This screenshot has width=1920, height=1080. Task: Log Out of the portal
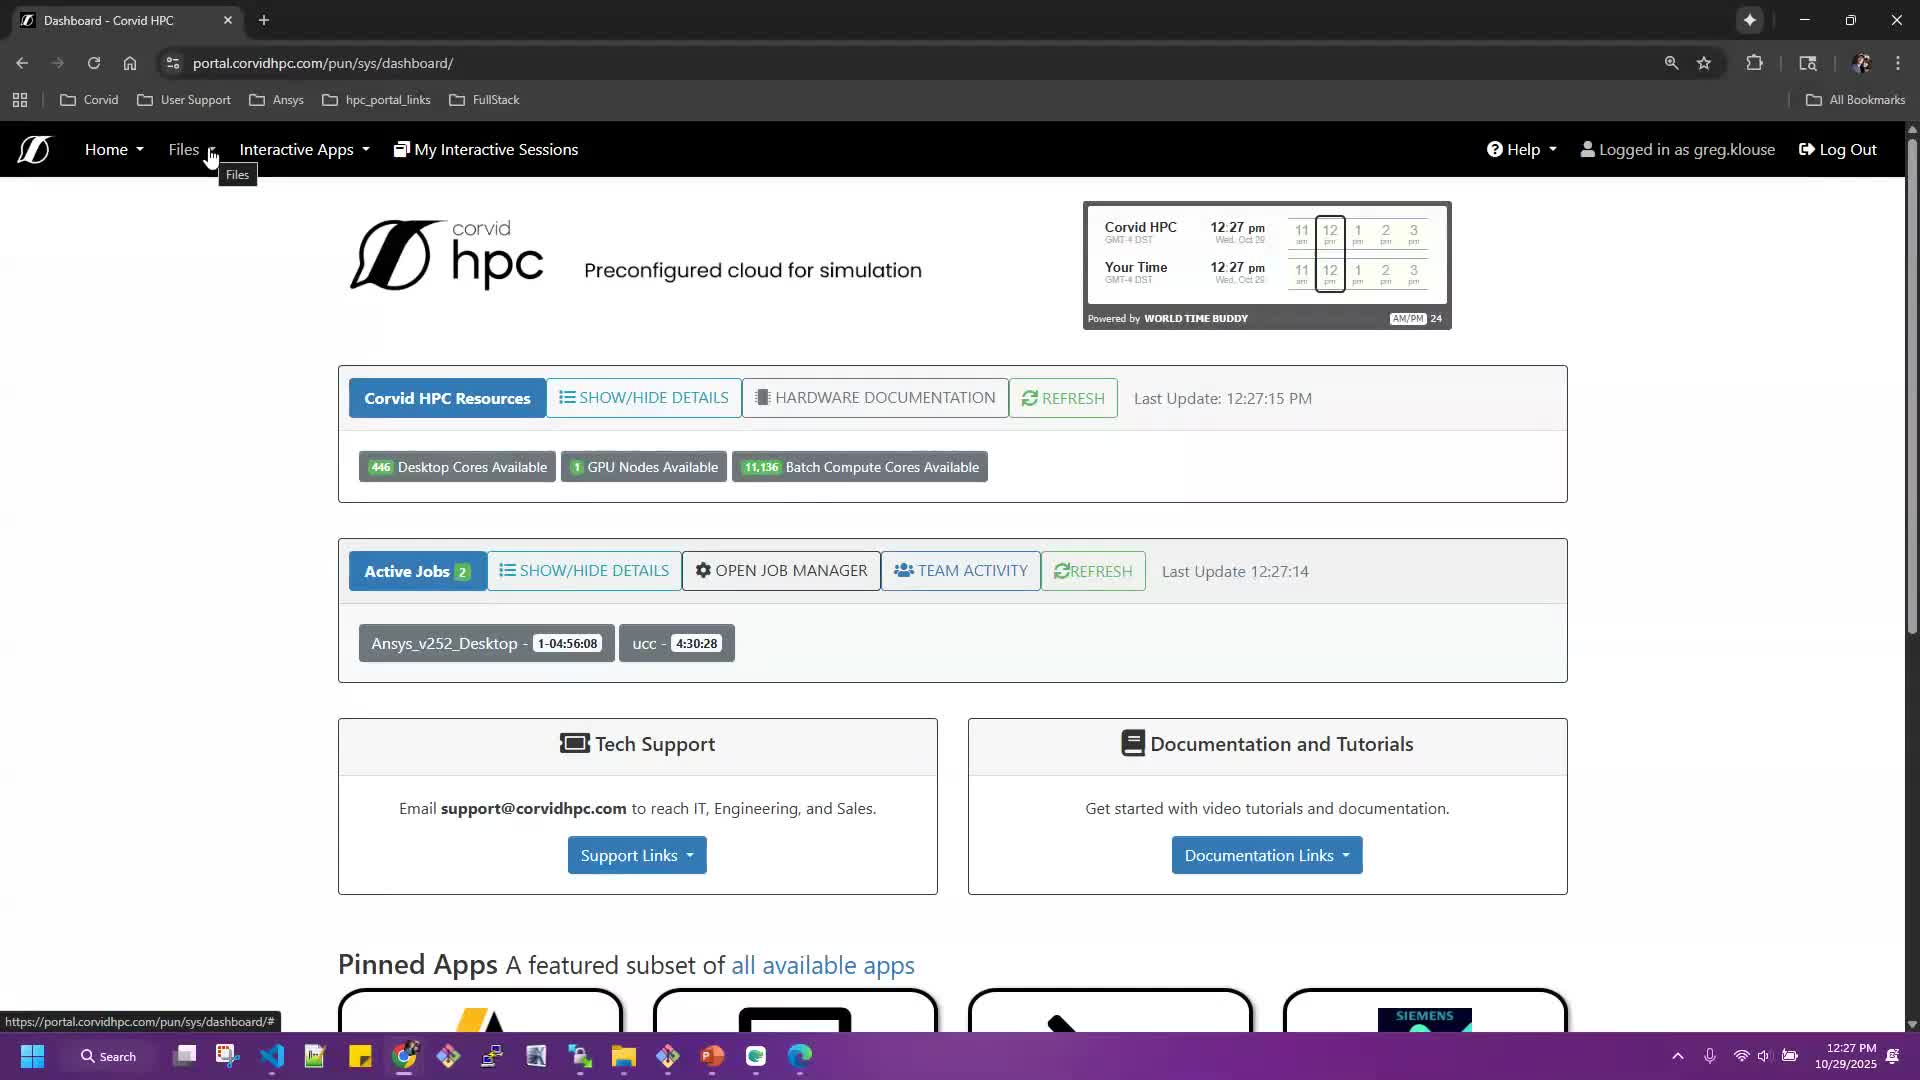click(1837, 149)
